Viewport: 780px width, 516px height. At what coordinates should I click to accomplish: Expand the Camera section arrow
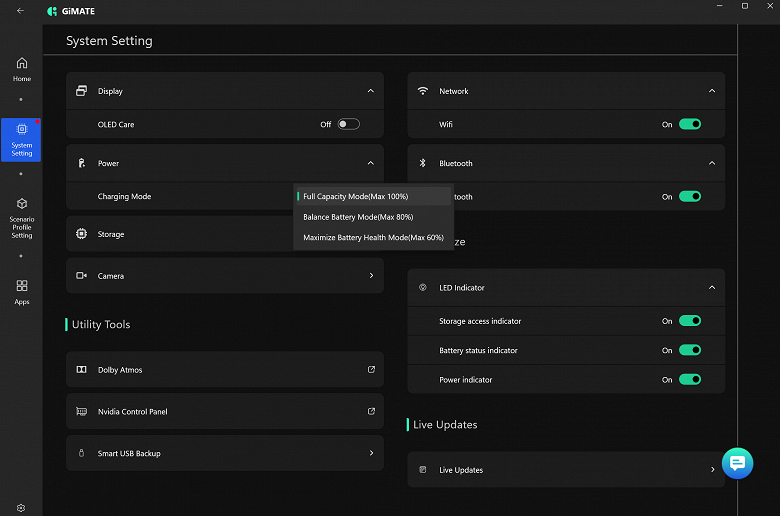click(x=371, y=276)
